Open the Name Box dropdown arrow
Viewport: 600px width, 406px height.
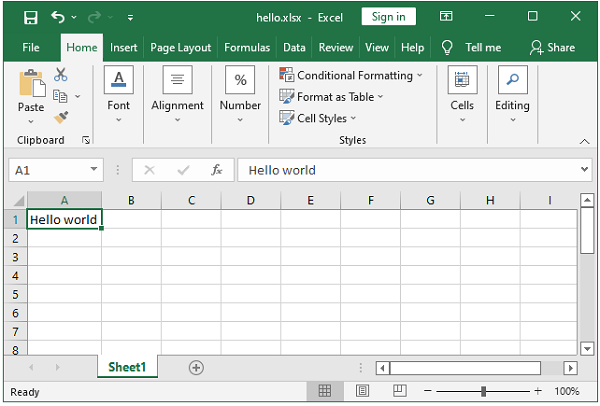coord(94,170)
